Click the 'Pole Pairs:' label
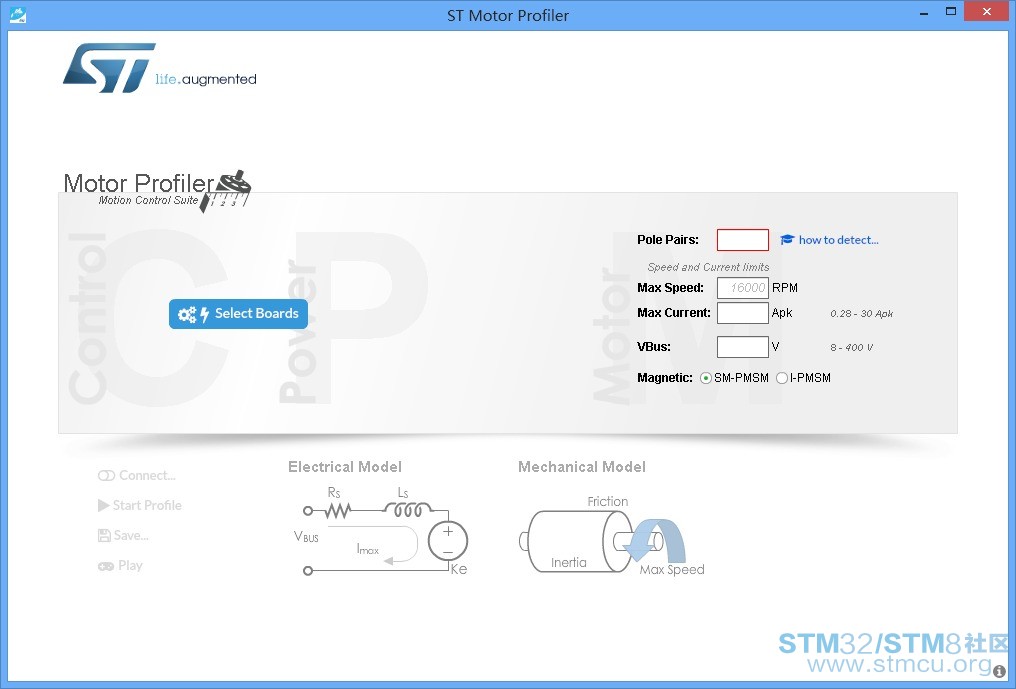Image resolution: width=1016 pixels, height=689 pixels. pyautogui.click(x=668, y=240)
